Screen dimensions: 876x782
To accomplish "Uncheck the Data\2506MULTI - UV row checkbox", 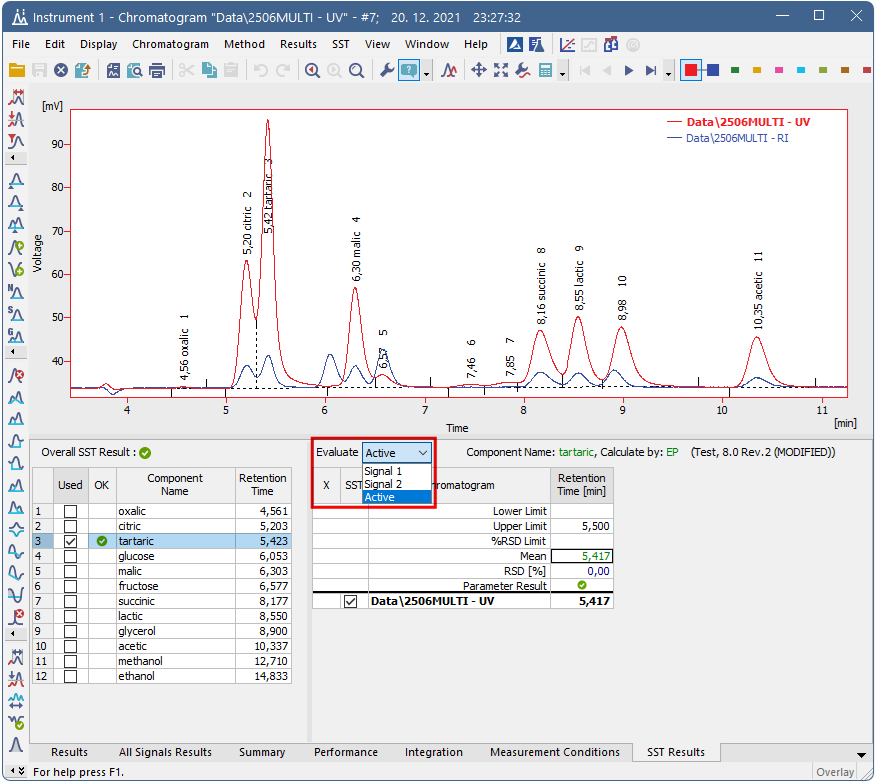I will tap(350, 602).
